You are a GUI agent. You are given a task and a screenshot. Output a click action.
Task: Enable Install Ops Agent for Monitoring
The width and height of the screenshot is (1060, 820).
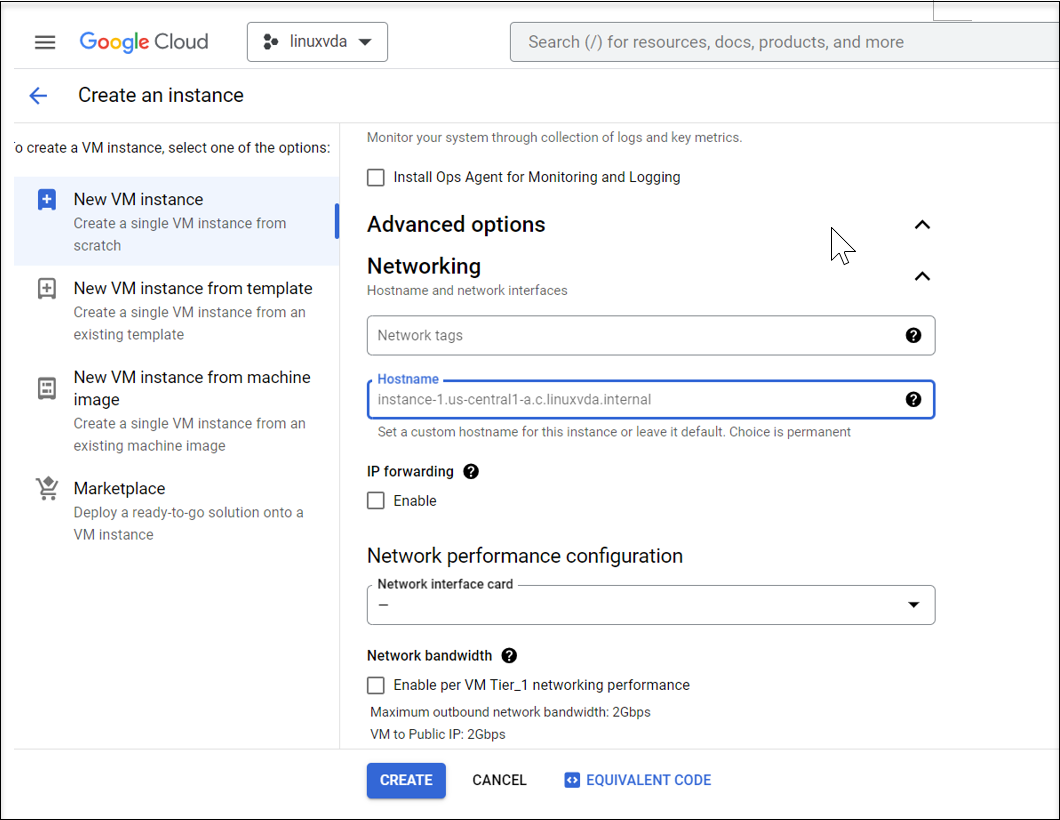[x=375, y=177]
